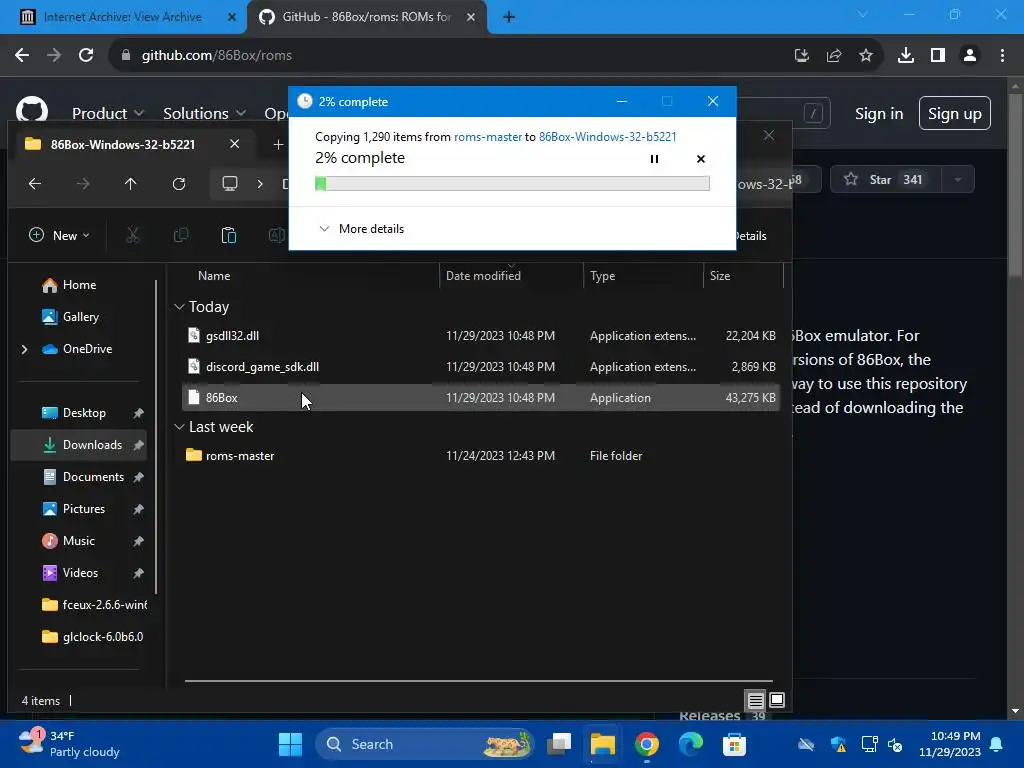Expand the OneDrive tree node
The height and width of the screenshot is (768, 1024).
tap(25, 349)
